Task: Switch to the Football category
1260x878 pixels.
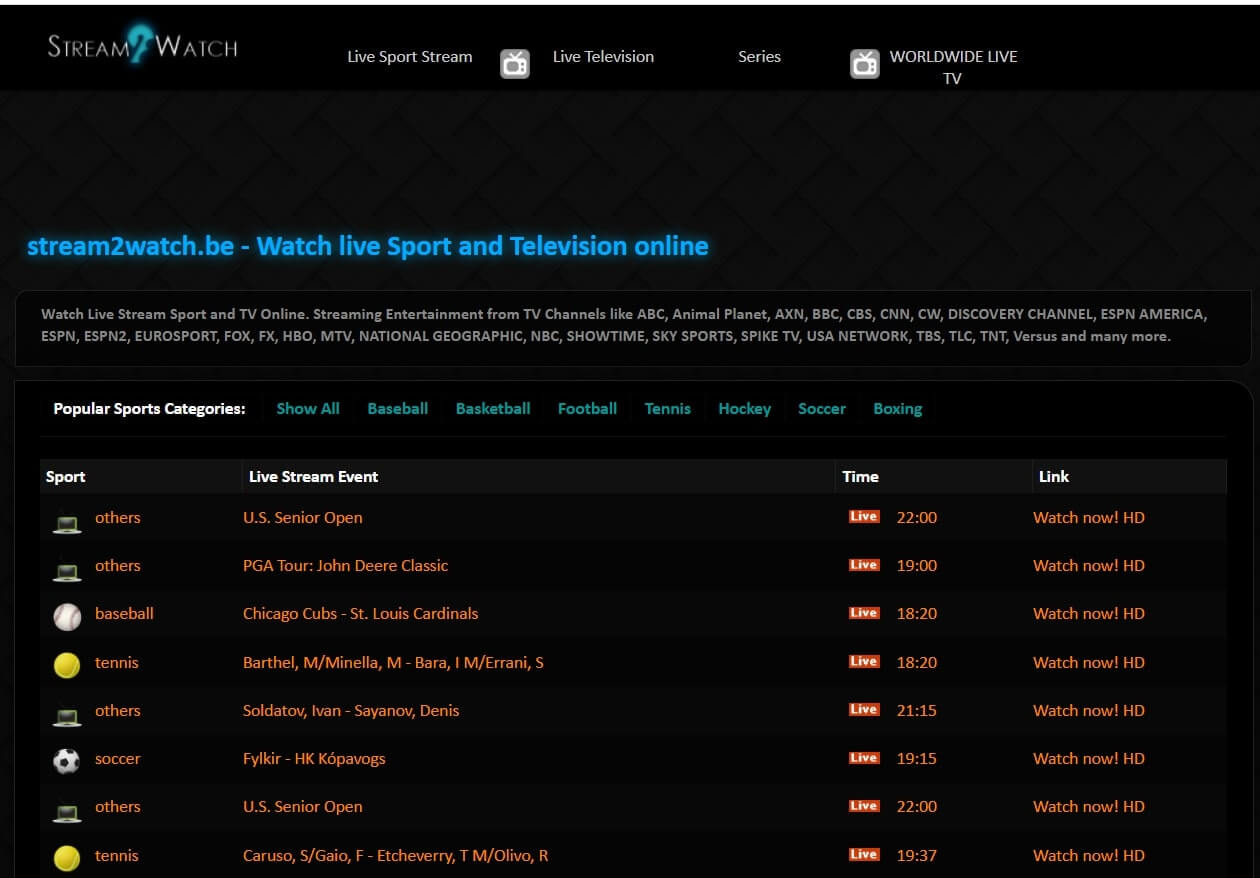Action: pyautogui.click(x=587, y=408)
